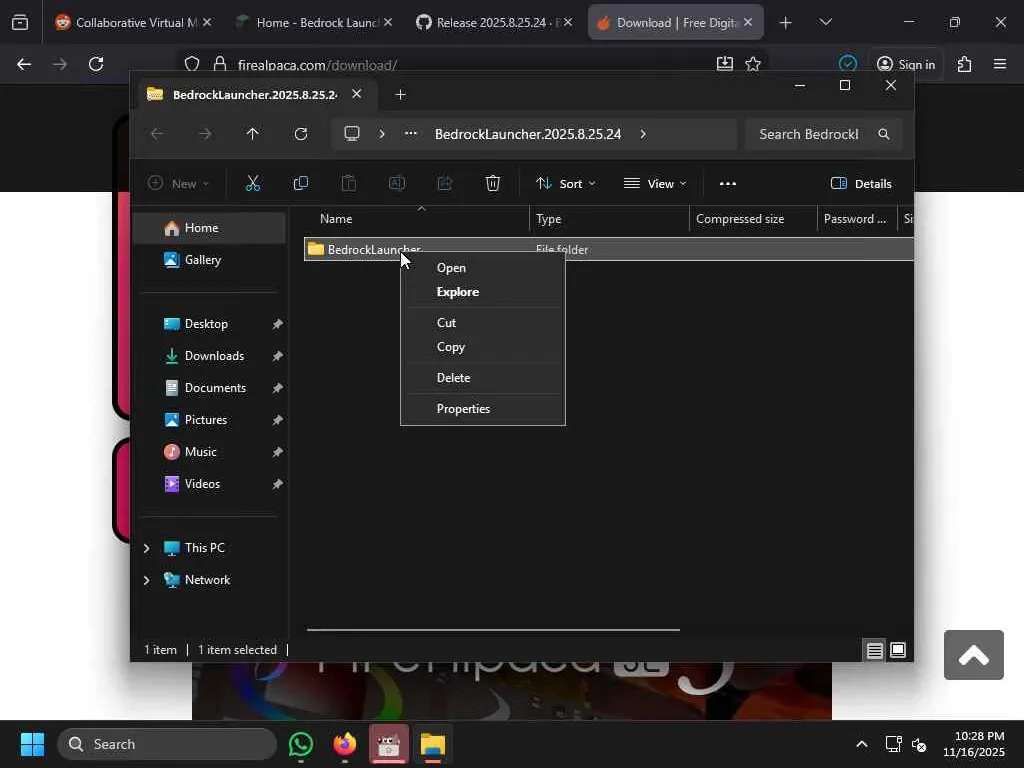This screenshot has height=768, width=1024.
Task: Switch to details list view icon in status bar
Action: tap(874, 650)
